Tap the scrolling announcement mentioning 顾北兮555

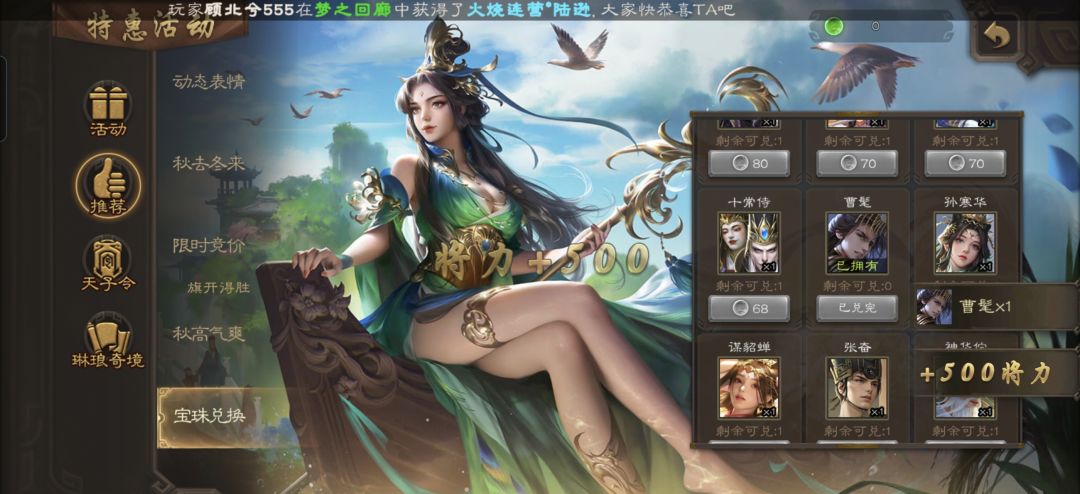pyautogui.click(x=452, y=10)
